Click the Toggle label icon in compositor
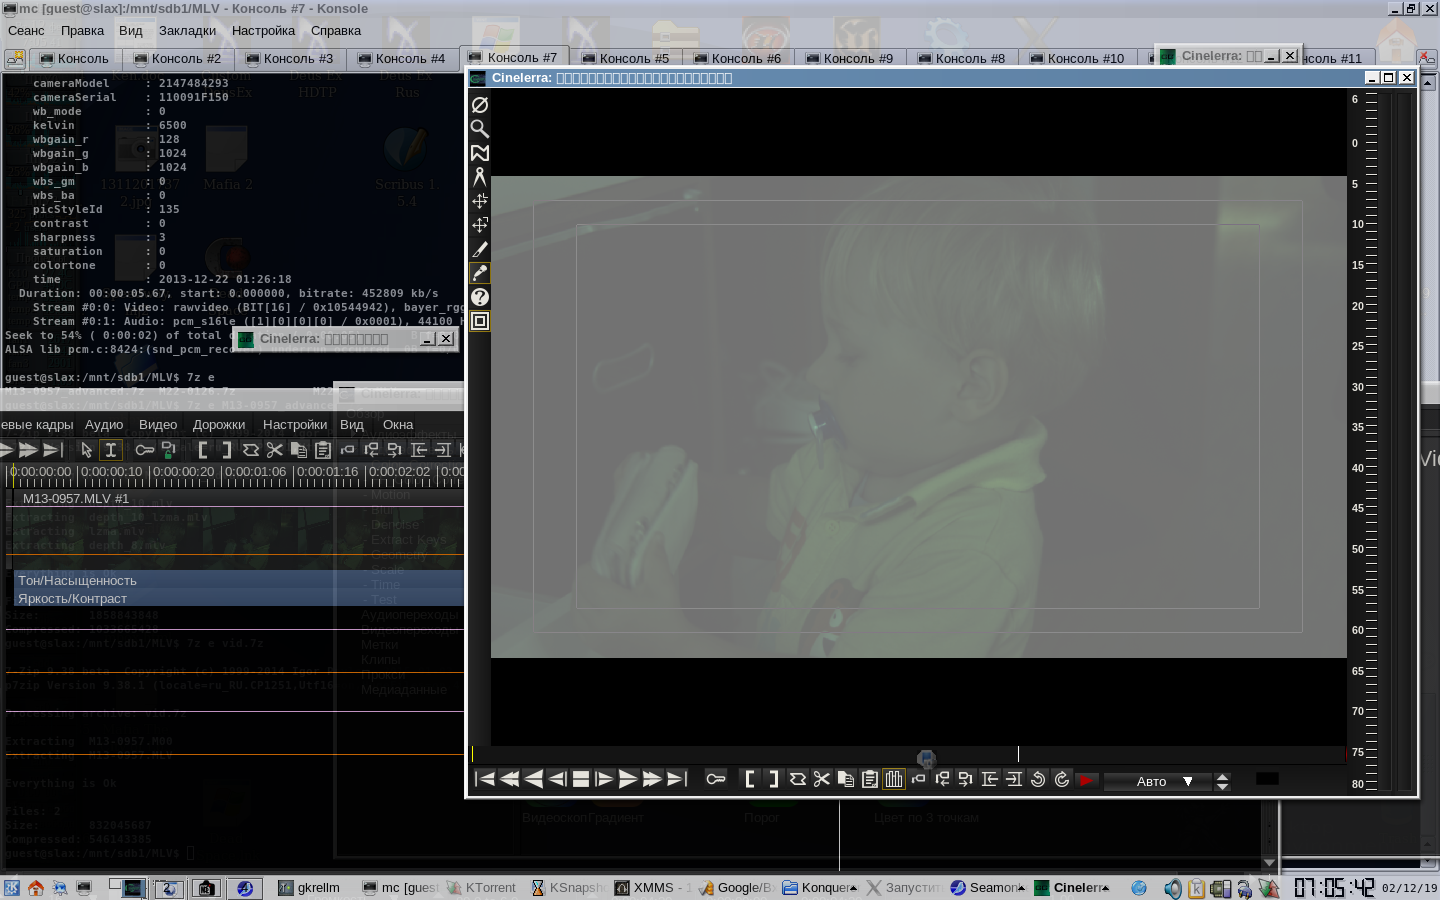This screenshot has height=900, width=1440. [x=918, y=779]
